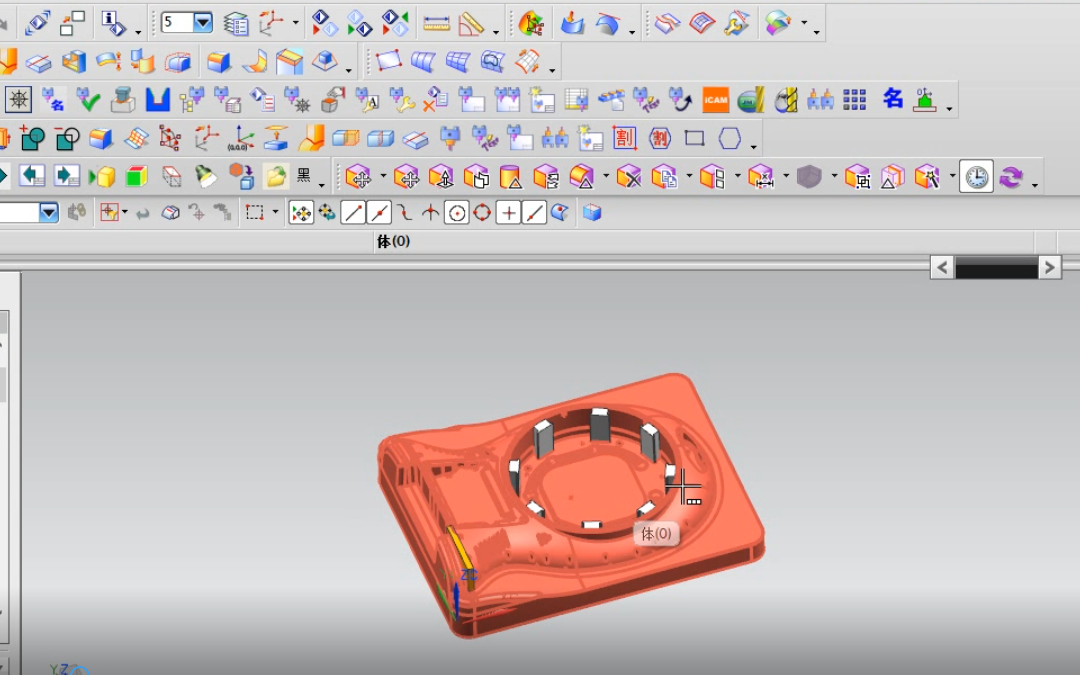Image resolution: width=1080 pixels, height=675 pixels.
Task: Select the subtract boolean icon
Action: click(x=67, y=138)
